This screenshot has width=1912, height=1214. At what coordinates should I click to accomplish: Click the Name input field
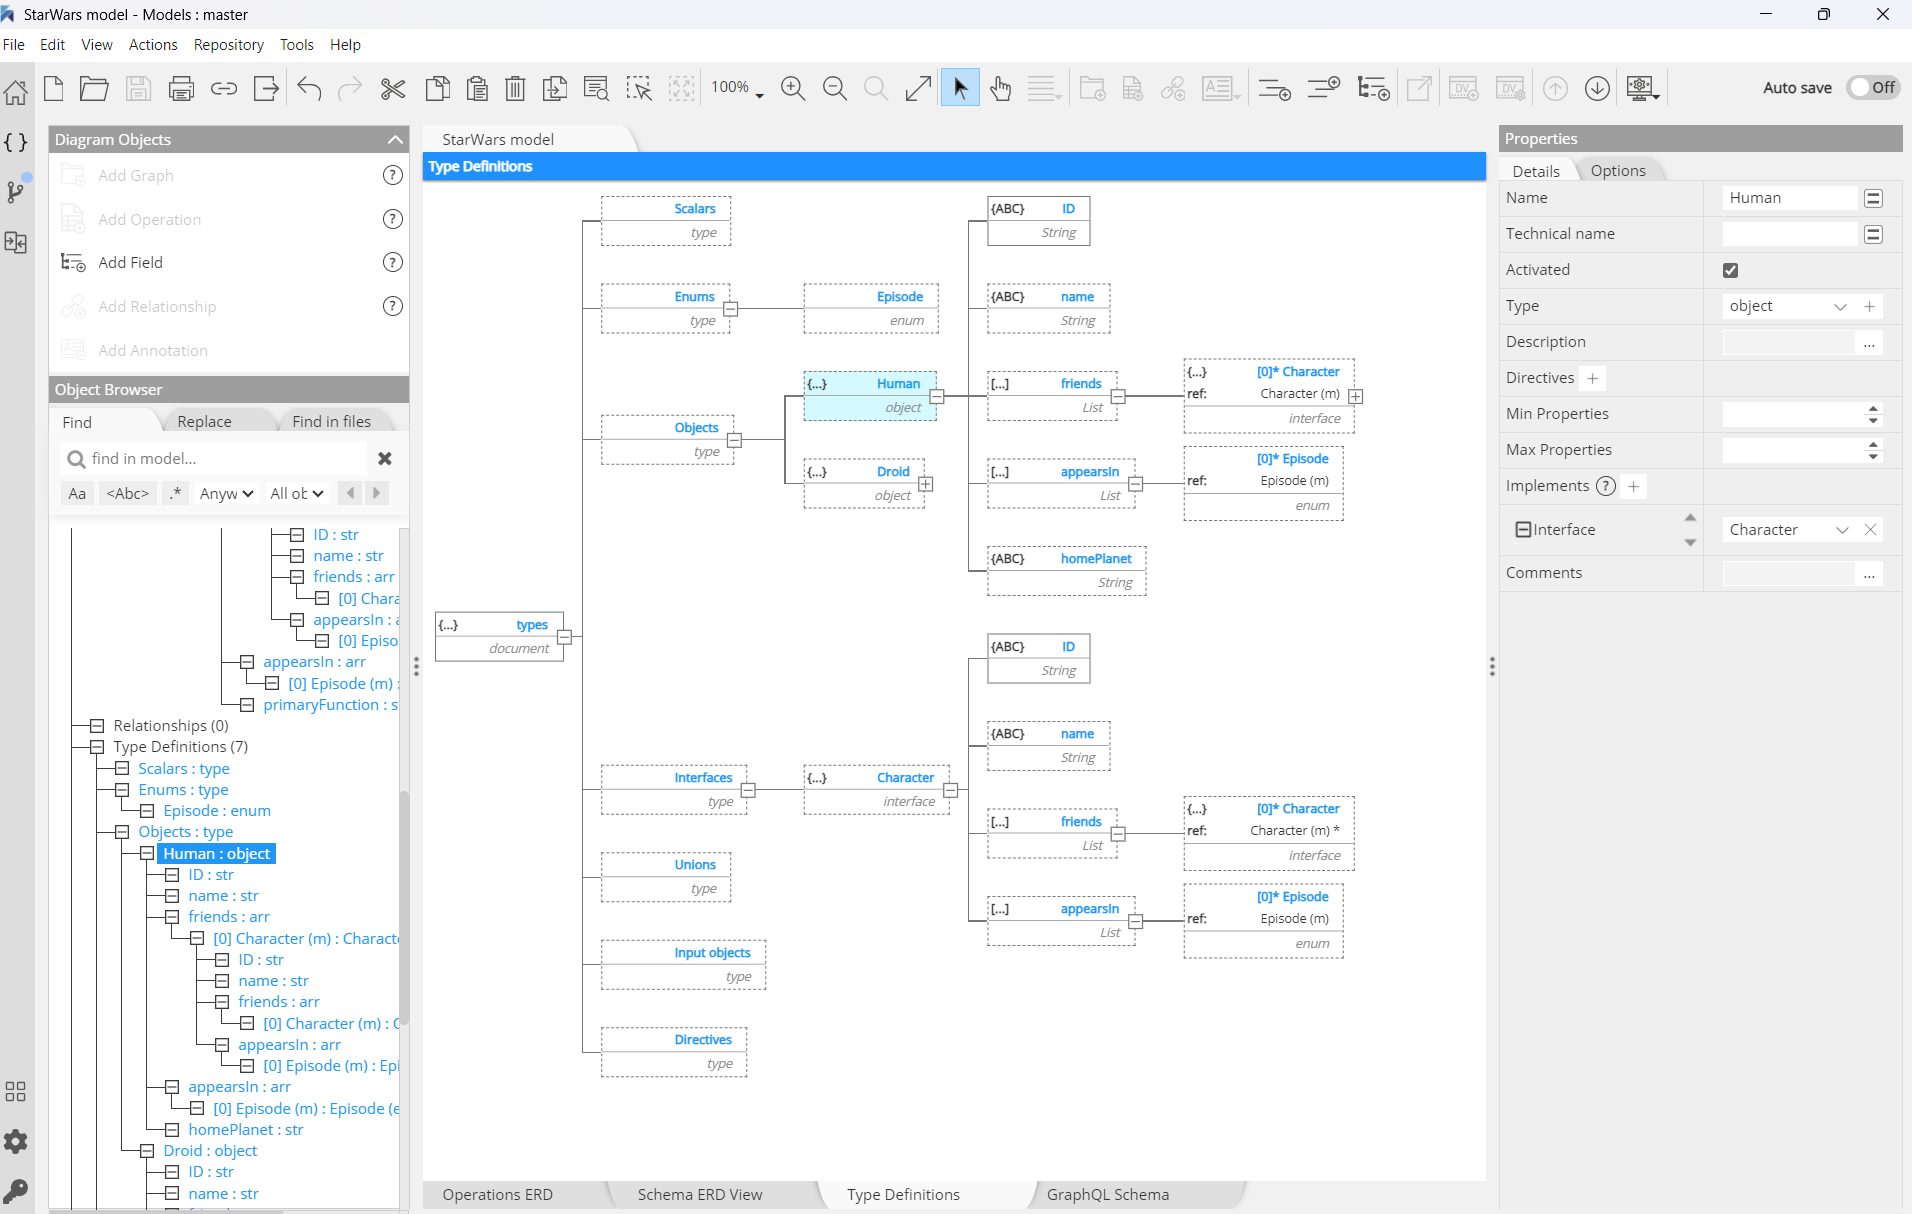[1789, 198]
